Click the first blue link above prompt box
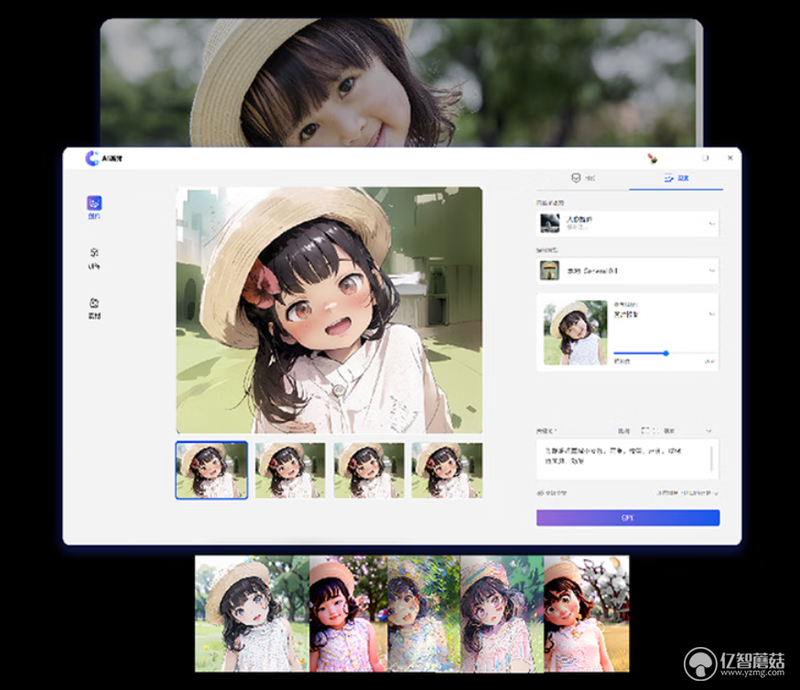Image resolution: width=800 pixels, height=690 pixels. [x=623, y=431]
